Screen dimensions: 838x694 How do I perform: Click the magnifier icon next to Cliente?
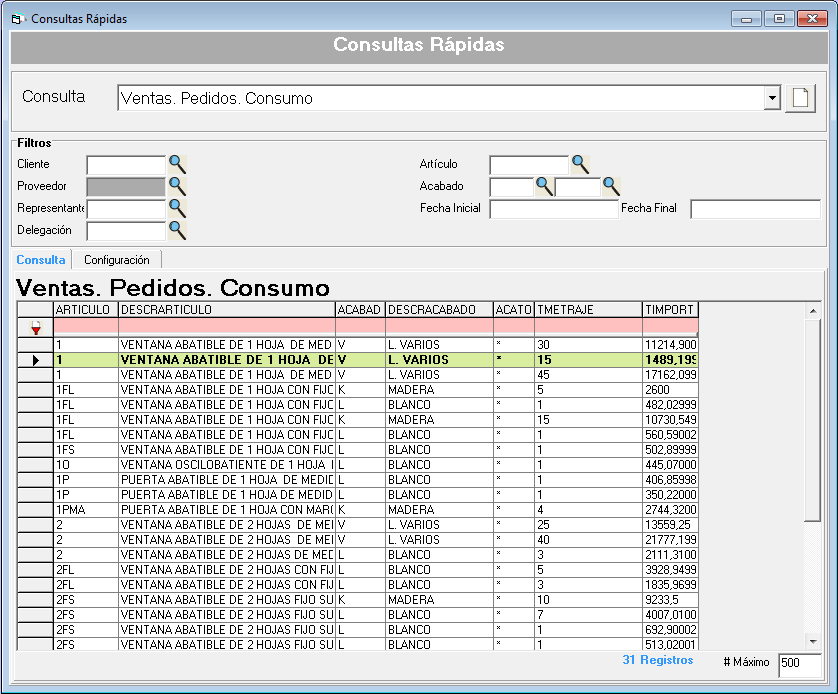[x=177, y=165]
